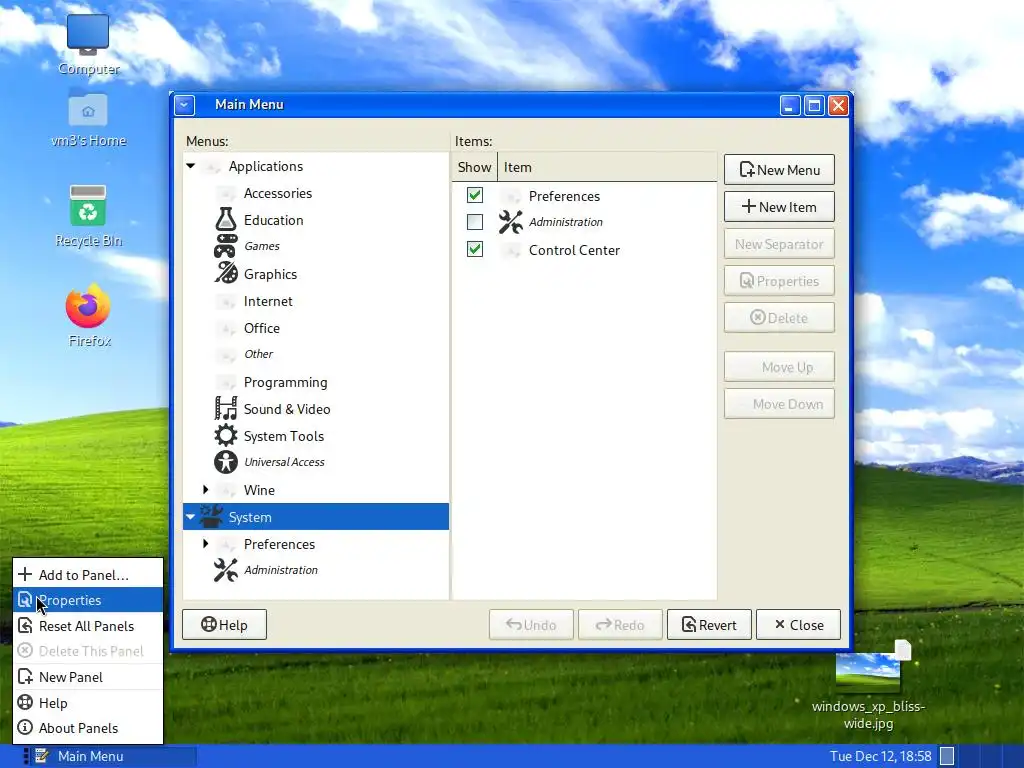Click the Revert button

(709, 625)
